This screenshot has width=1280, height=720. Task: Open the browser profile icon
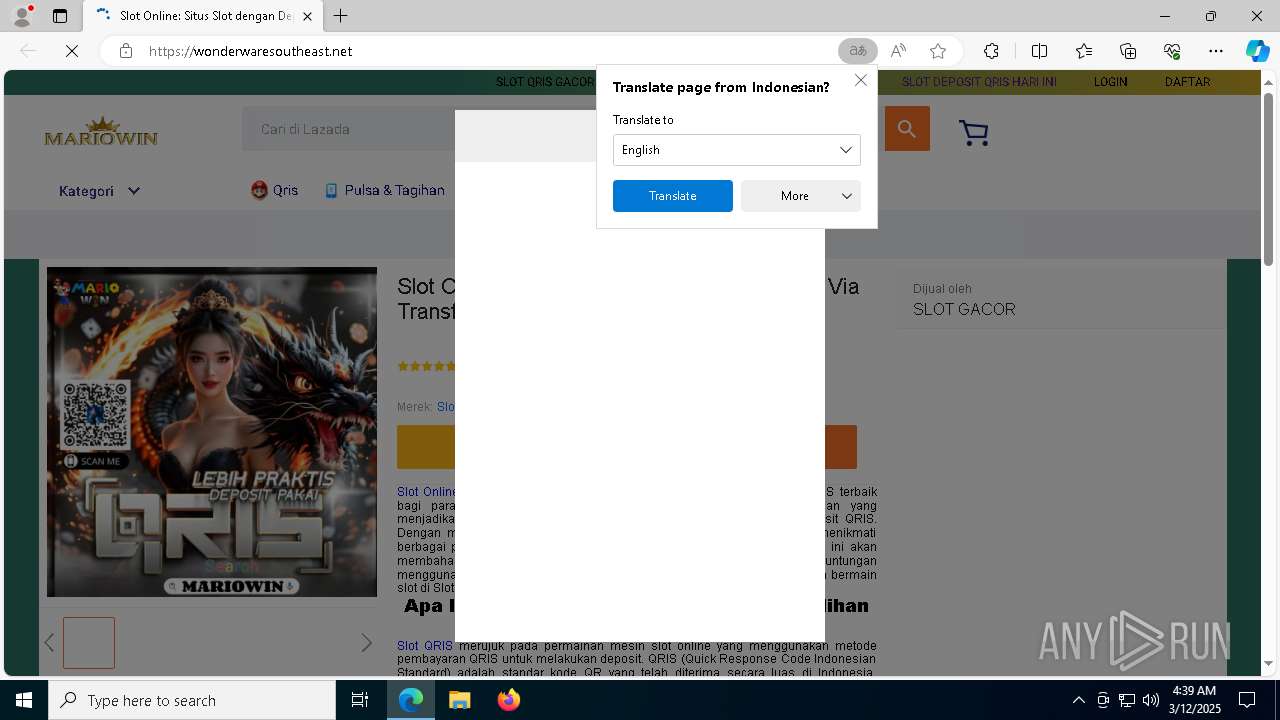pyautogui.click(x=22, y=16)
